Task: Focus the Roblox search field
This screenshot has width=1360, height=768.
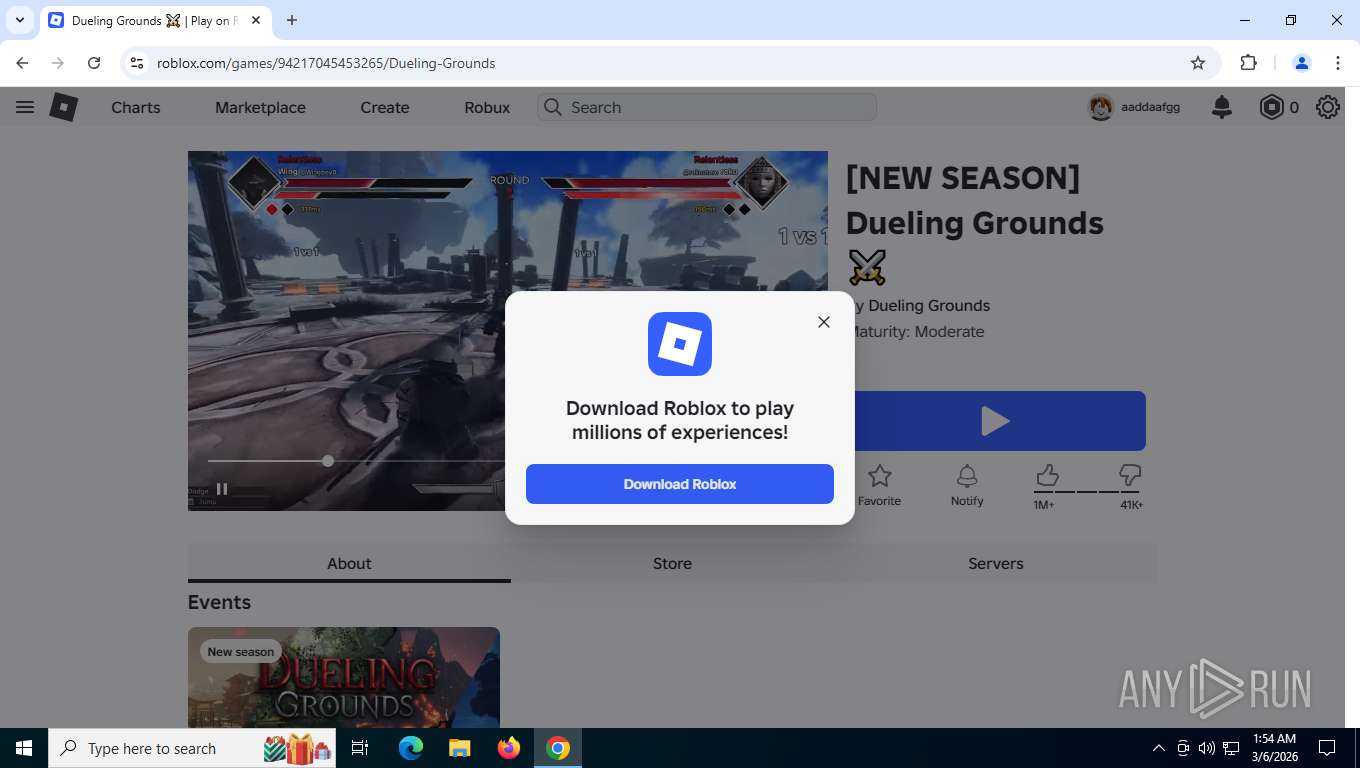Action: [707, 107]
